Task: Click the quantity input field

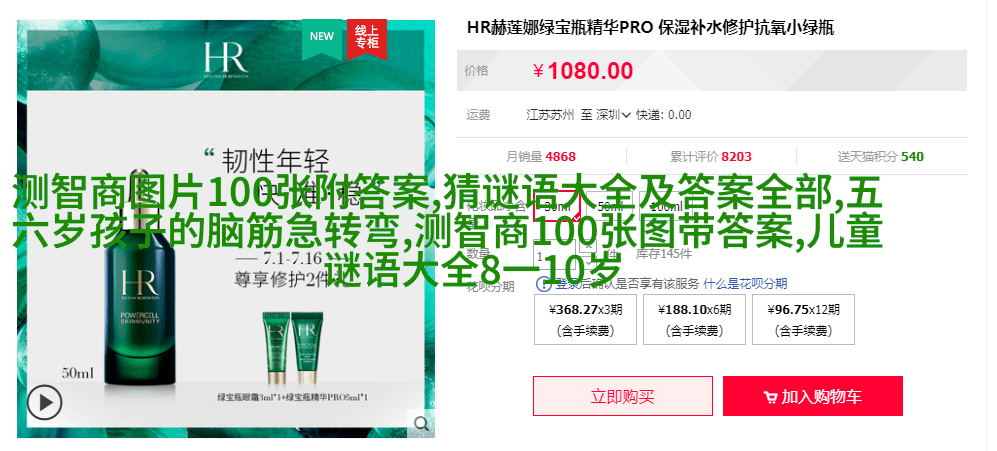Action: [556, 255]
